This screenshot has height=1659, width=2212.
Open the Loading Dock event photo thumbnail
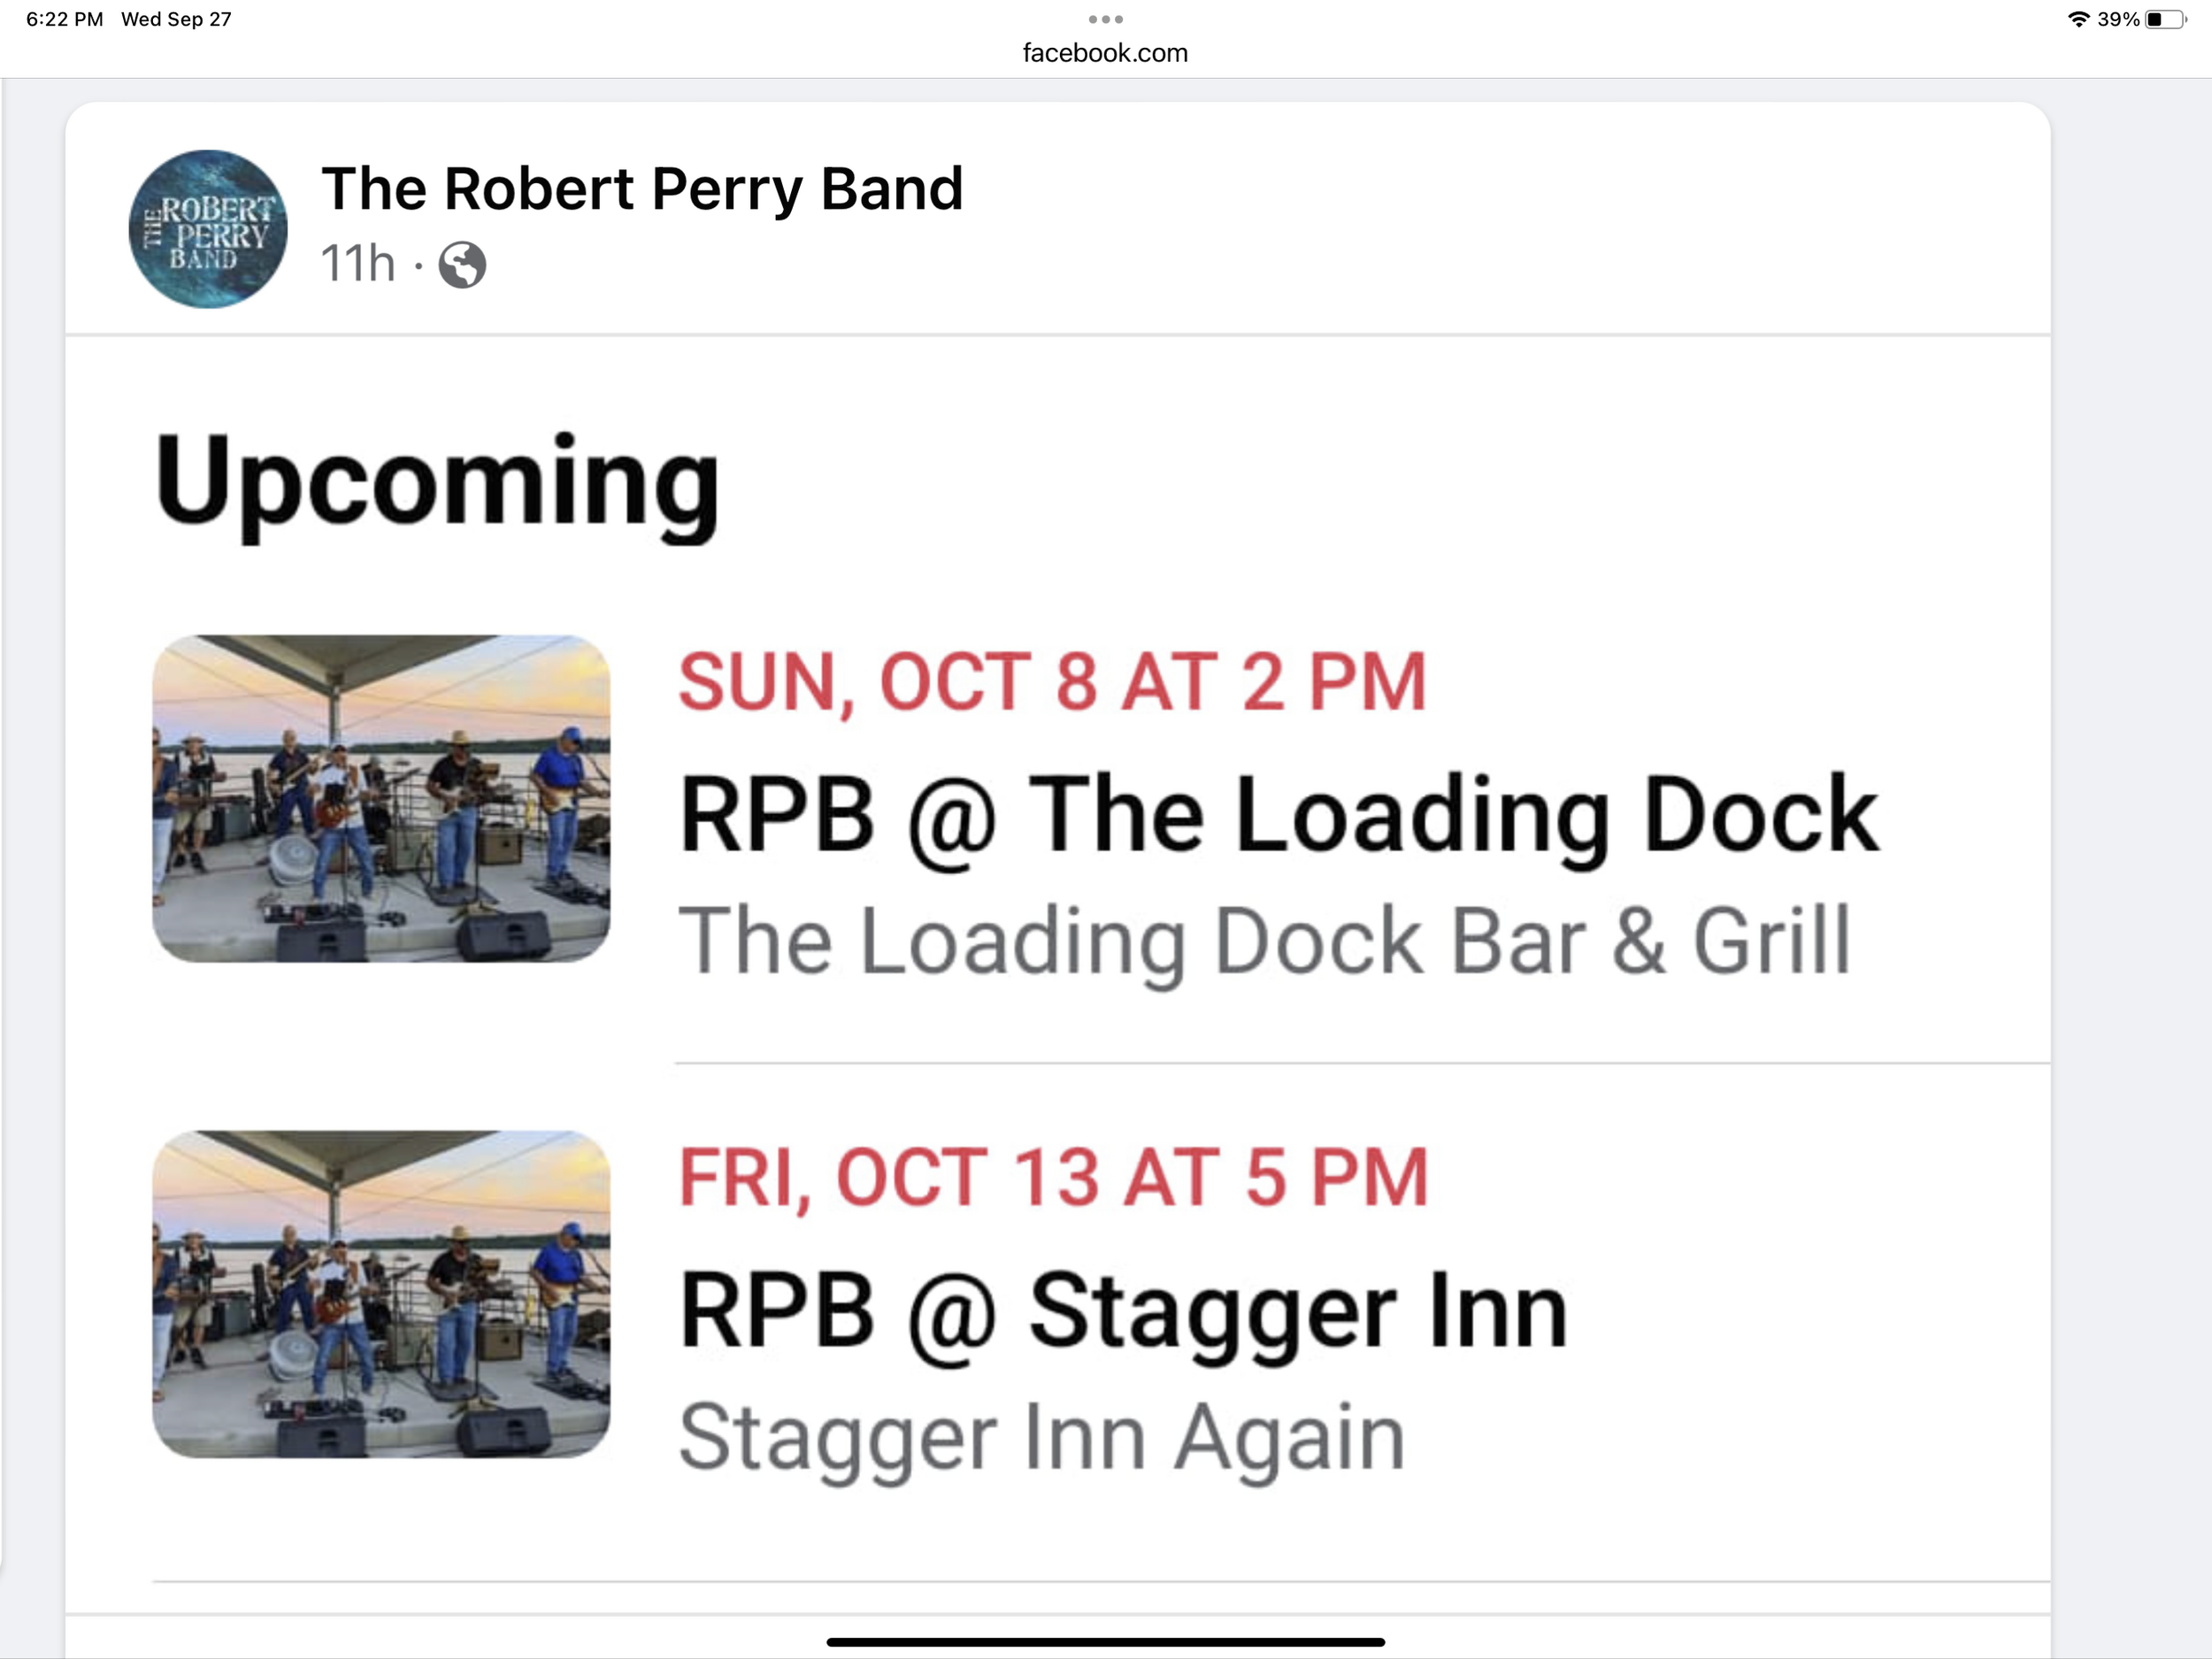coord(381,798)
